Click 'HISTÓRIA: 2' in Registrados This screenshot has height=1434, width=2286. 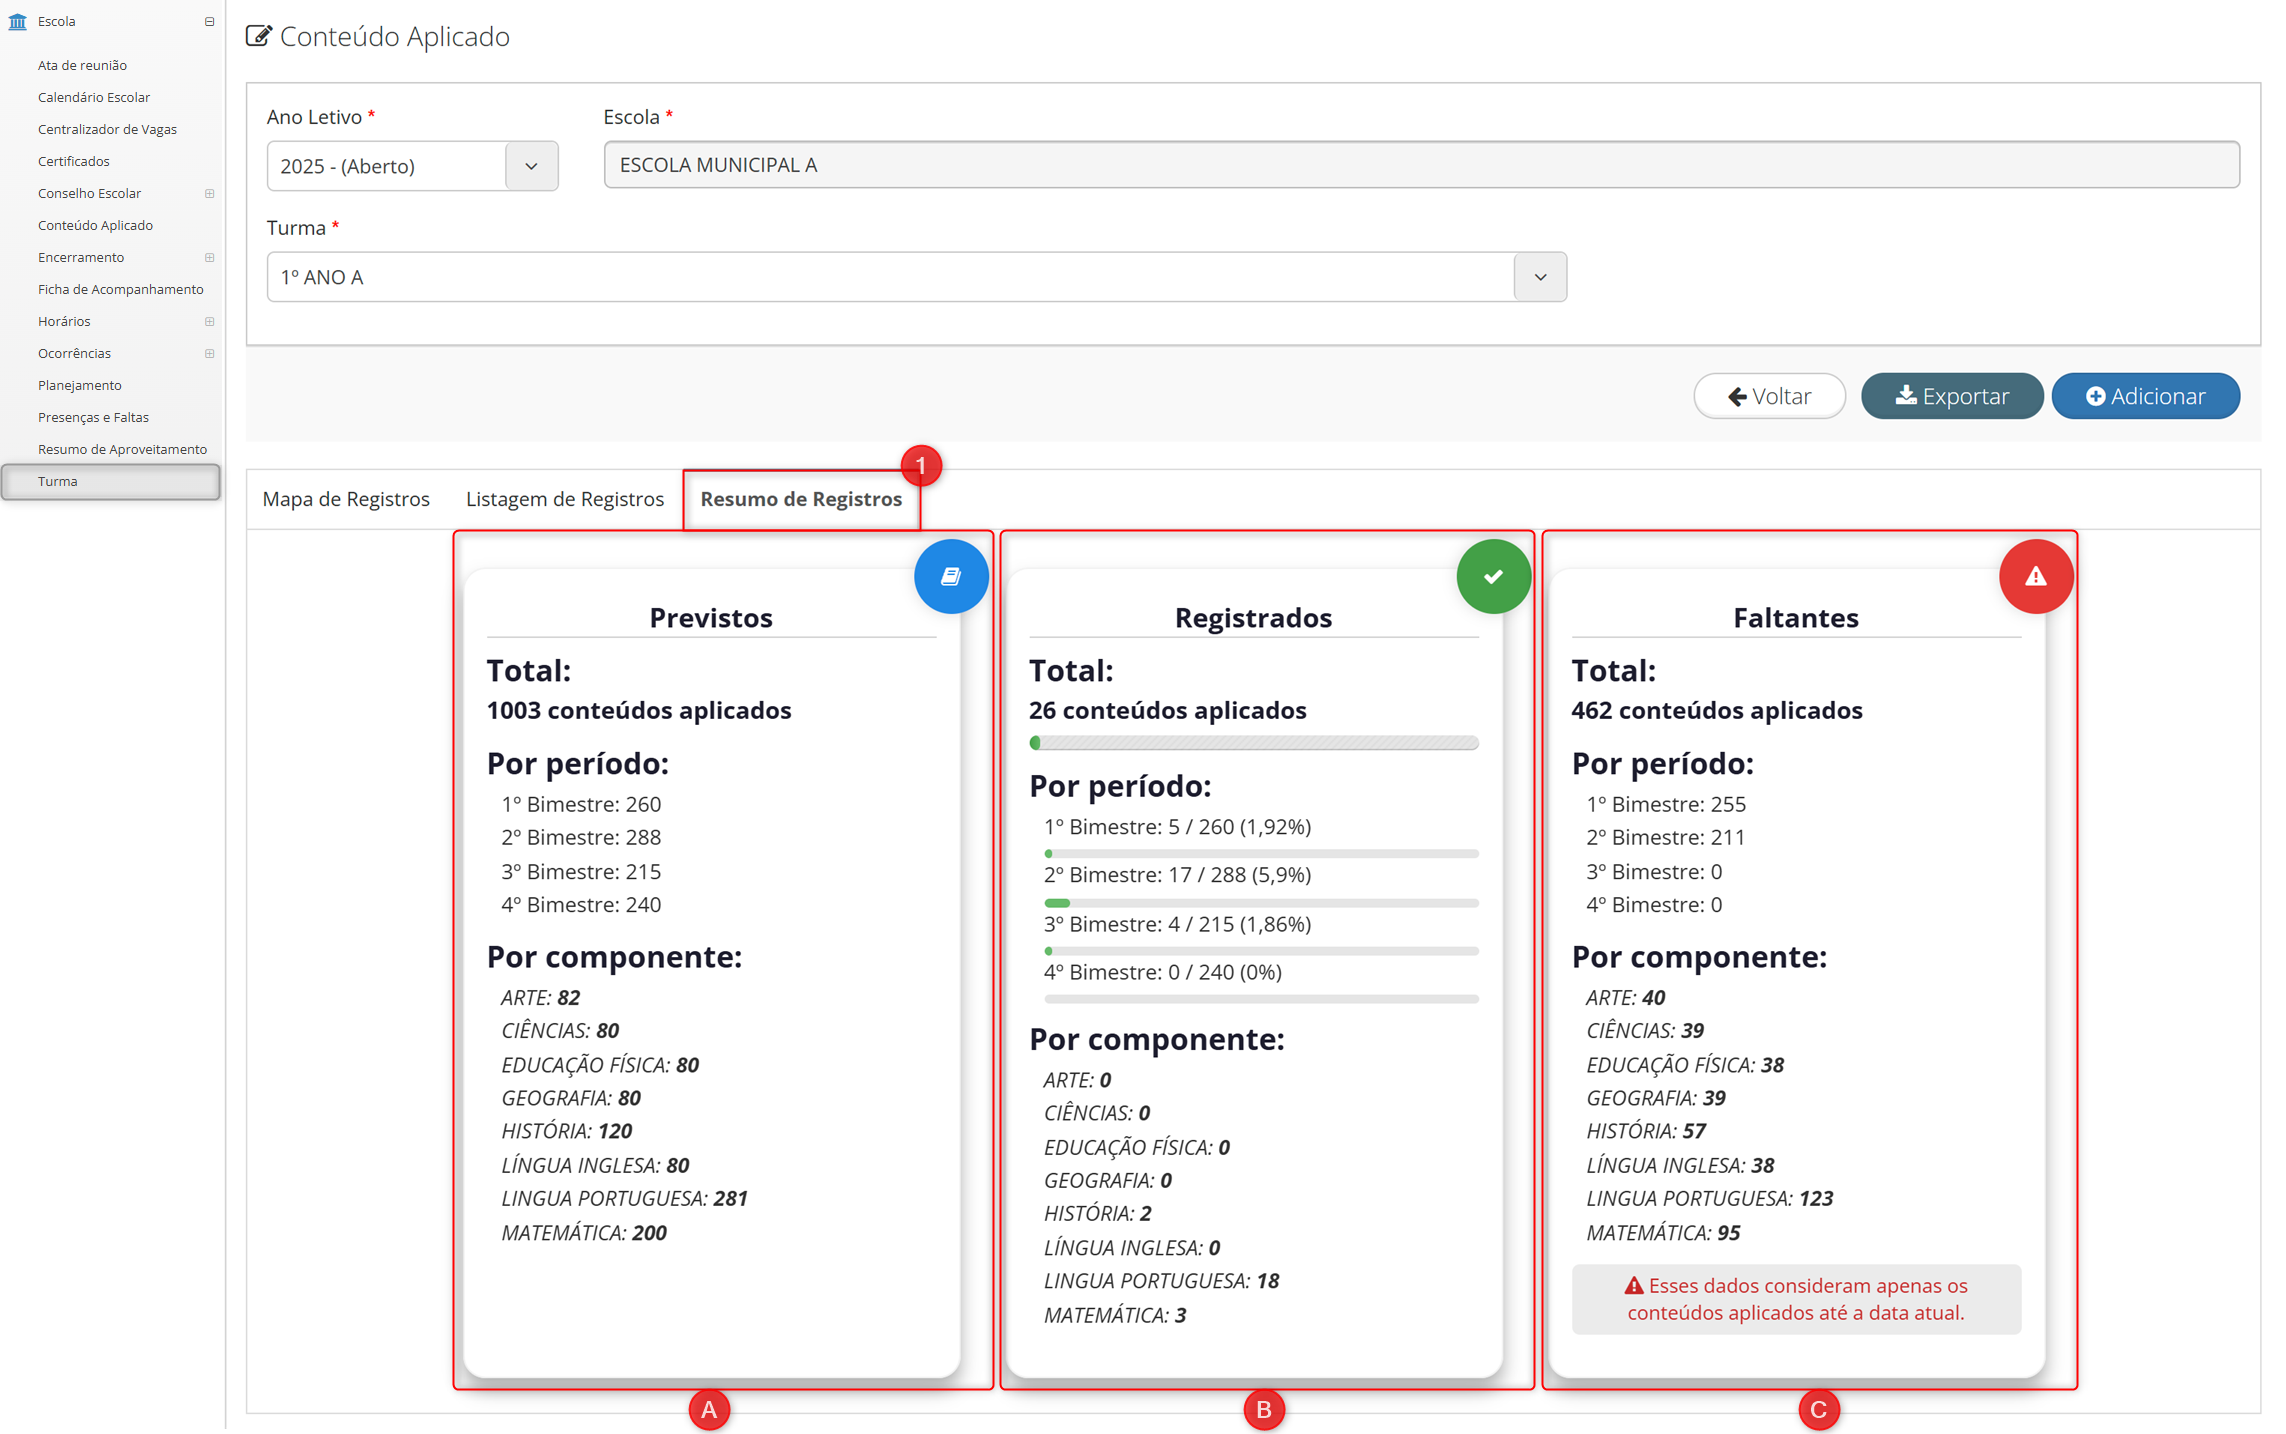pyautogui.click(x=1098, y=1213)
